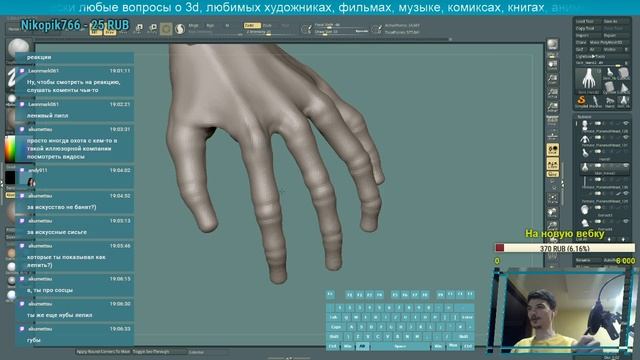The height and width of the screenshot is (360, 640).
Task: Click Esc key on on-screen keyboard overlay
Action: tap(330, 294)
